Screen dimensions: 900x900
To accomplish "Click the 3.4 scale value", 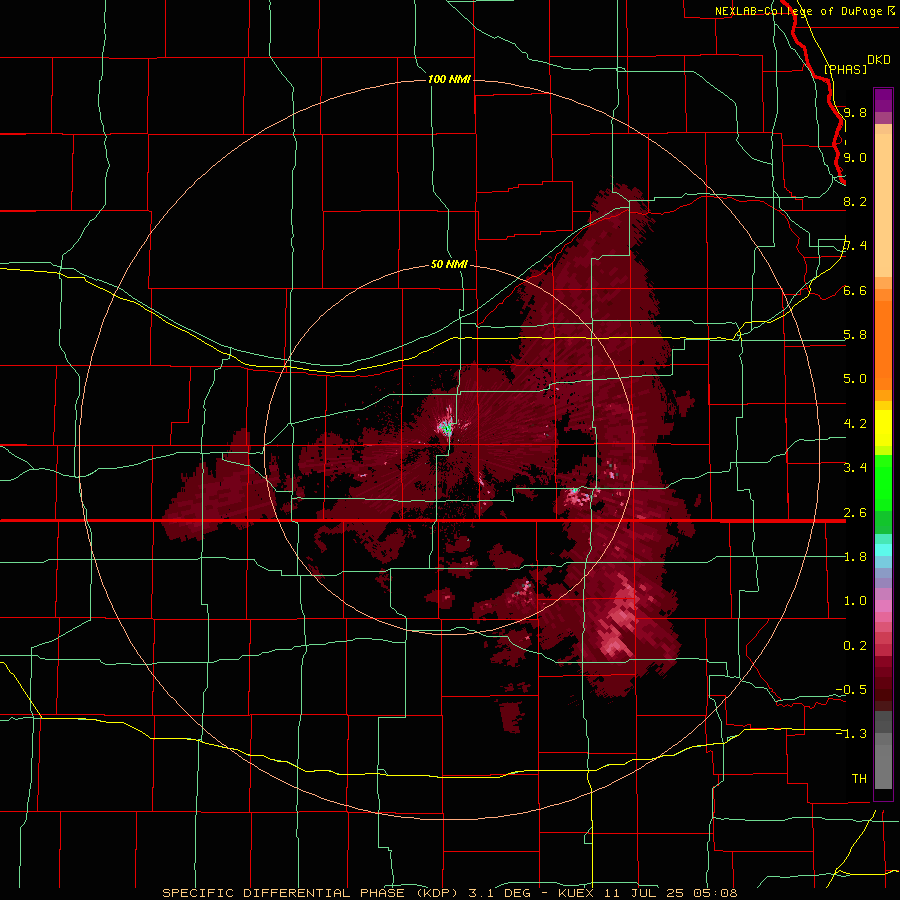I will click(855, 468).
